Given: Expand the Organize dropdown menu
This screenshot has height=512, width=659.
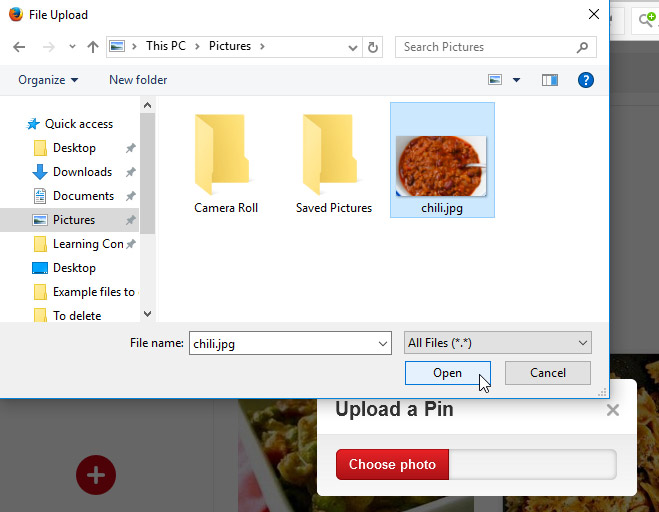Looking at the screenshot, I should pos(48,80).
